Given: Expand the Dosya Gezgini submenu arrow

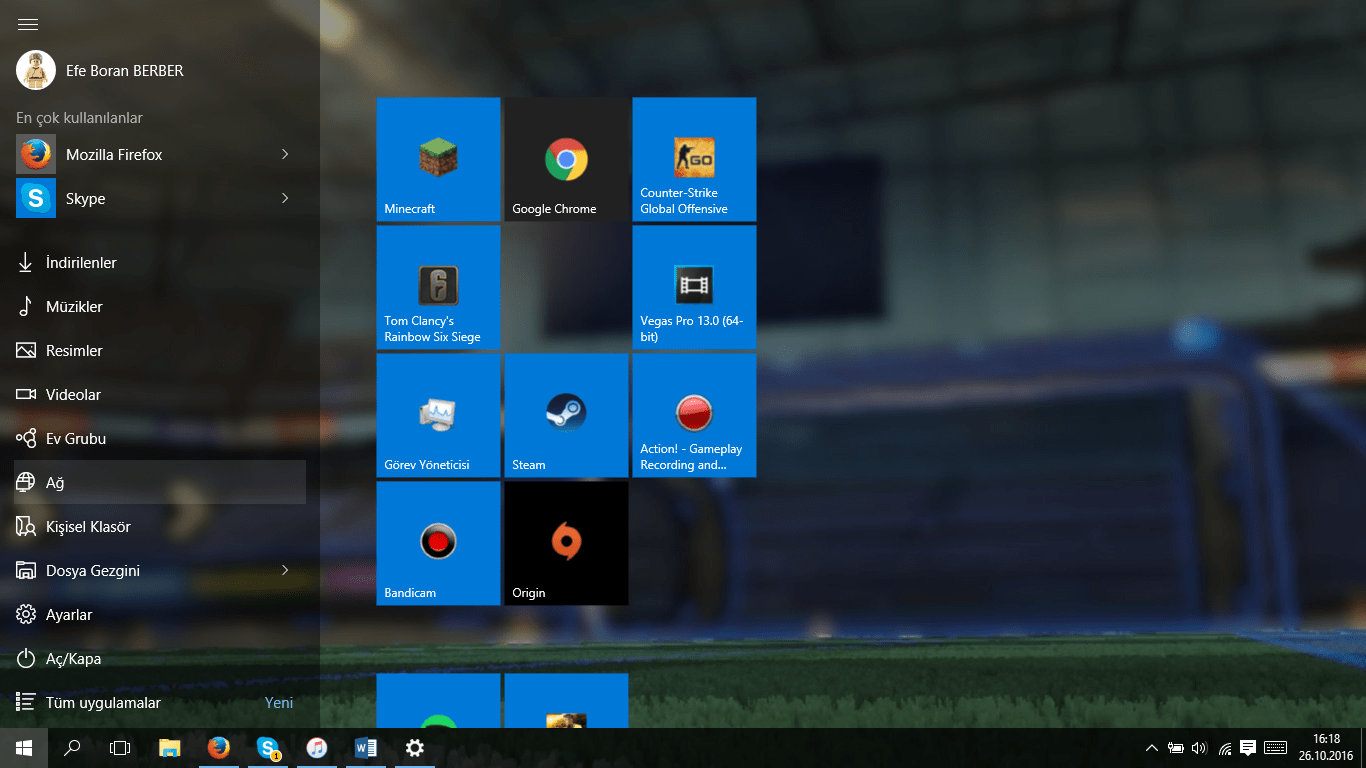Looking at the screenshot, I should click(x=286, y=570).
